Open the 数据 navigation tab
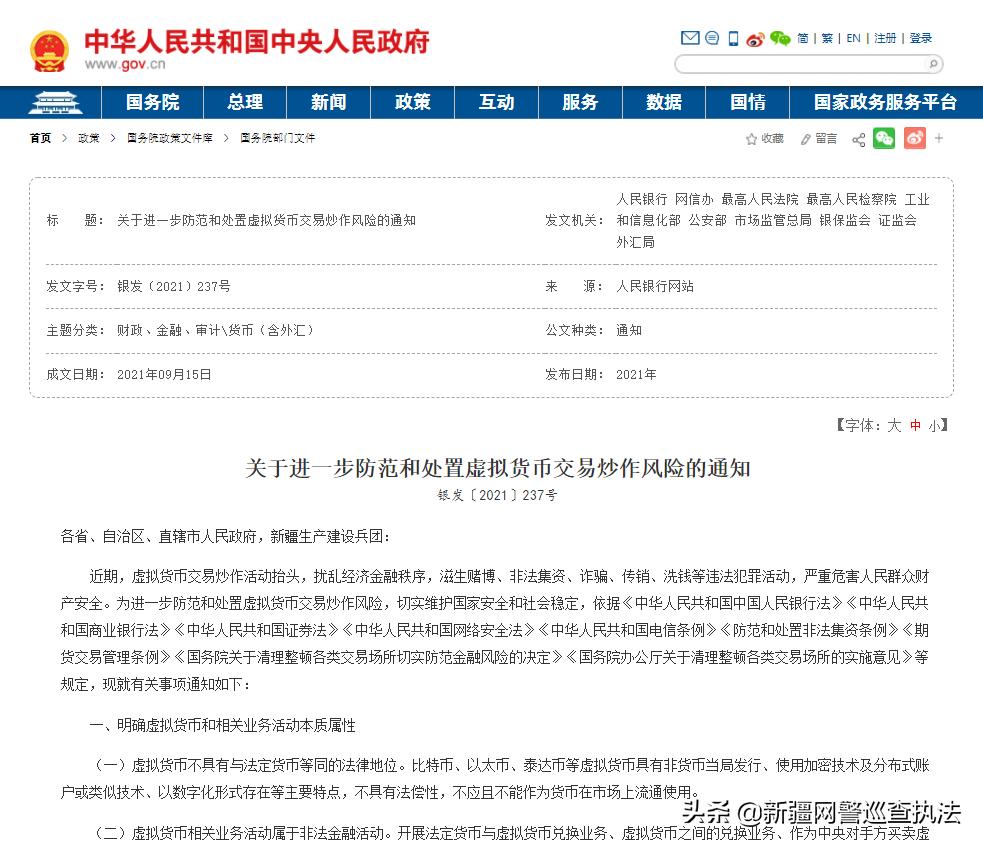This screenshot has height=847, width=983. click(x=664, y=102)
